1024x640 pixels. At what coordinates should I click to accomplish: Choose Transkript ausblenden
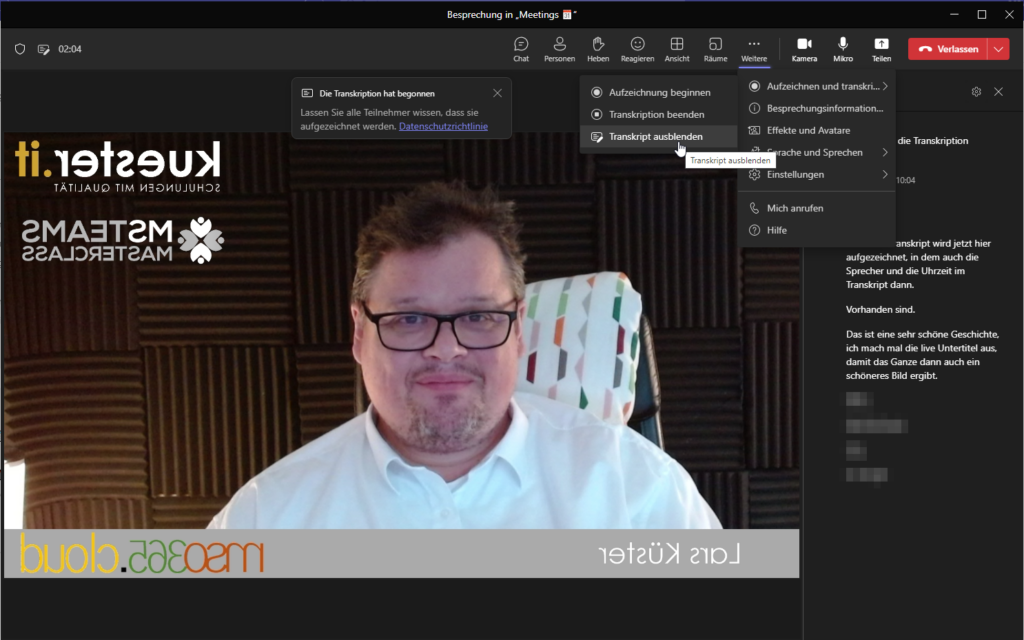point(659,136)
